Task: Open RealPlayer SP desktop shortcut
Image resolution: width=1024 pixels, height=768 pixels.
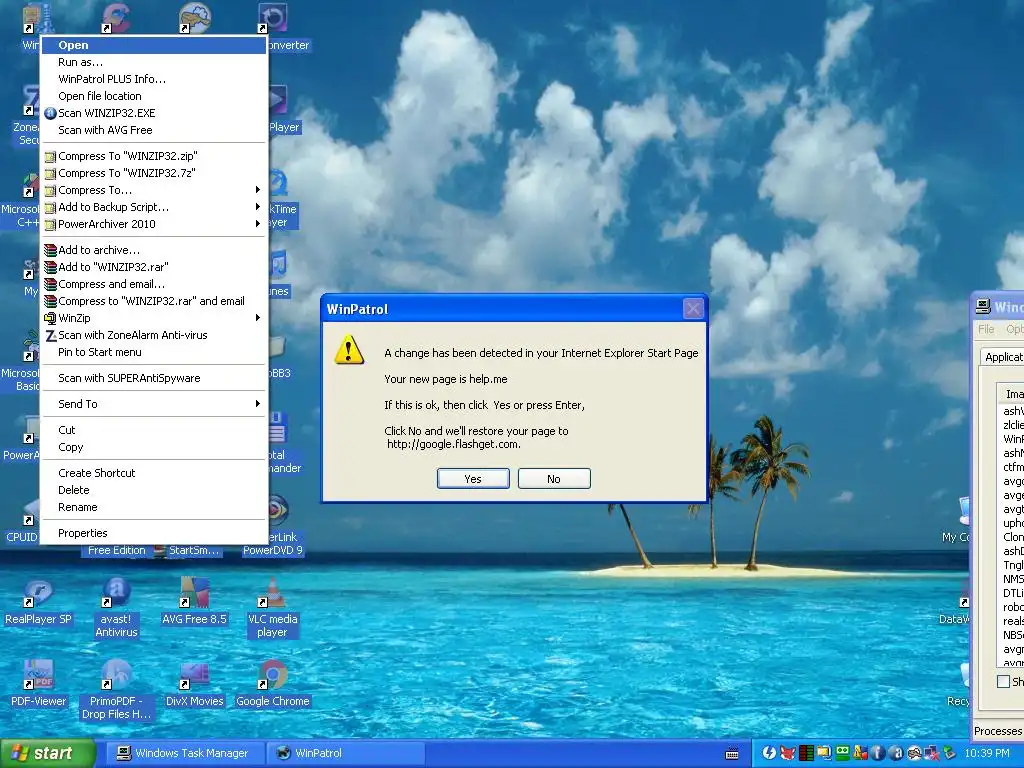Action: [x=38, y=601]
